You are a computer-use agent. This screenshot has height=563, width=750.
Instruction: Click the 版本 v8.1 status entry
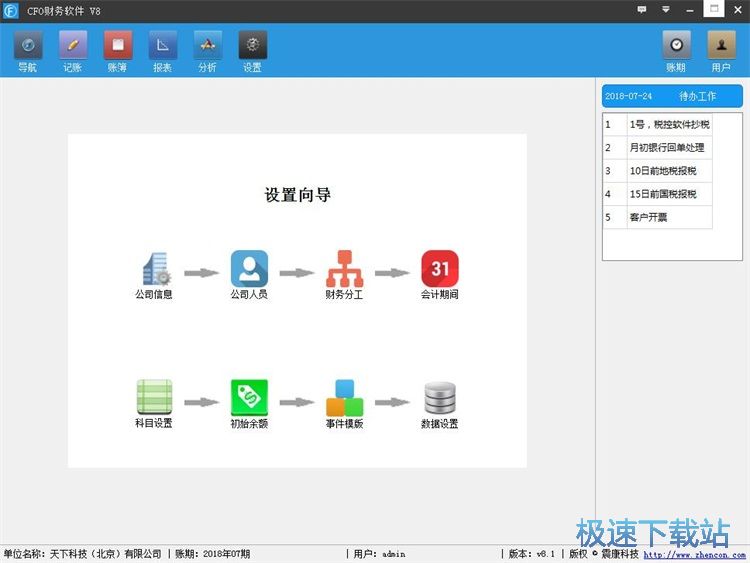pos(531,554)
